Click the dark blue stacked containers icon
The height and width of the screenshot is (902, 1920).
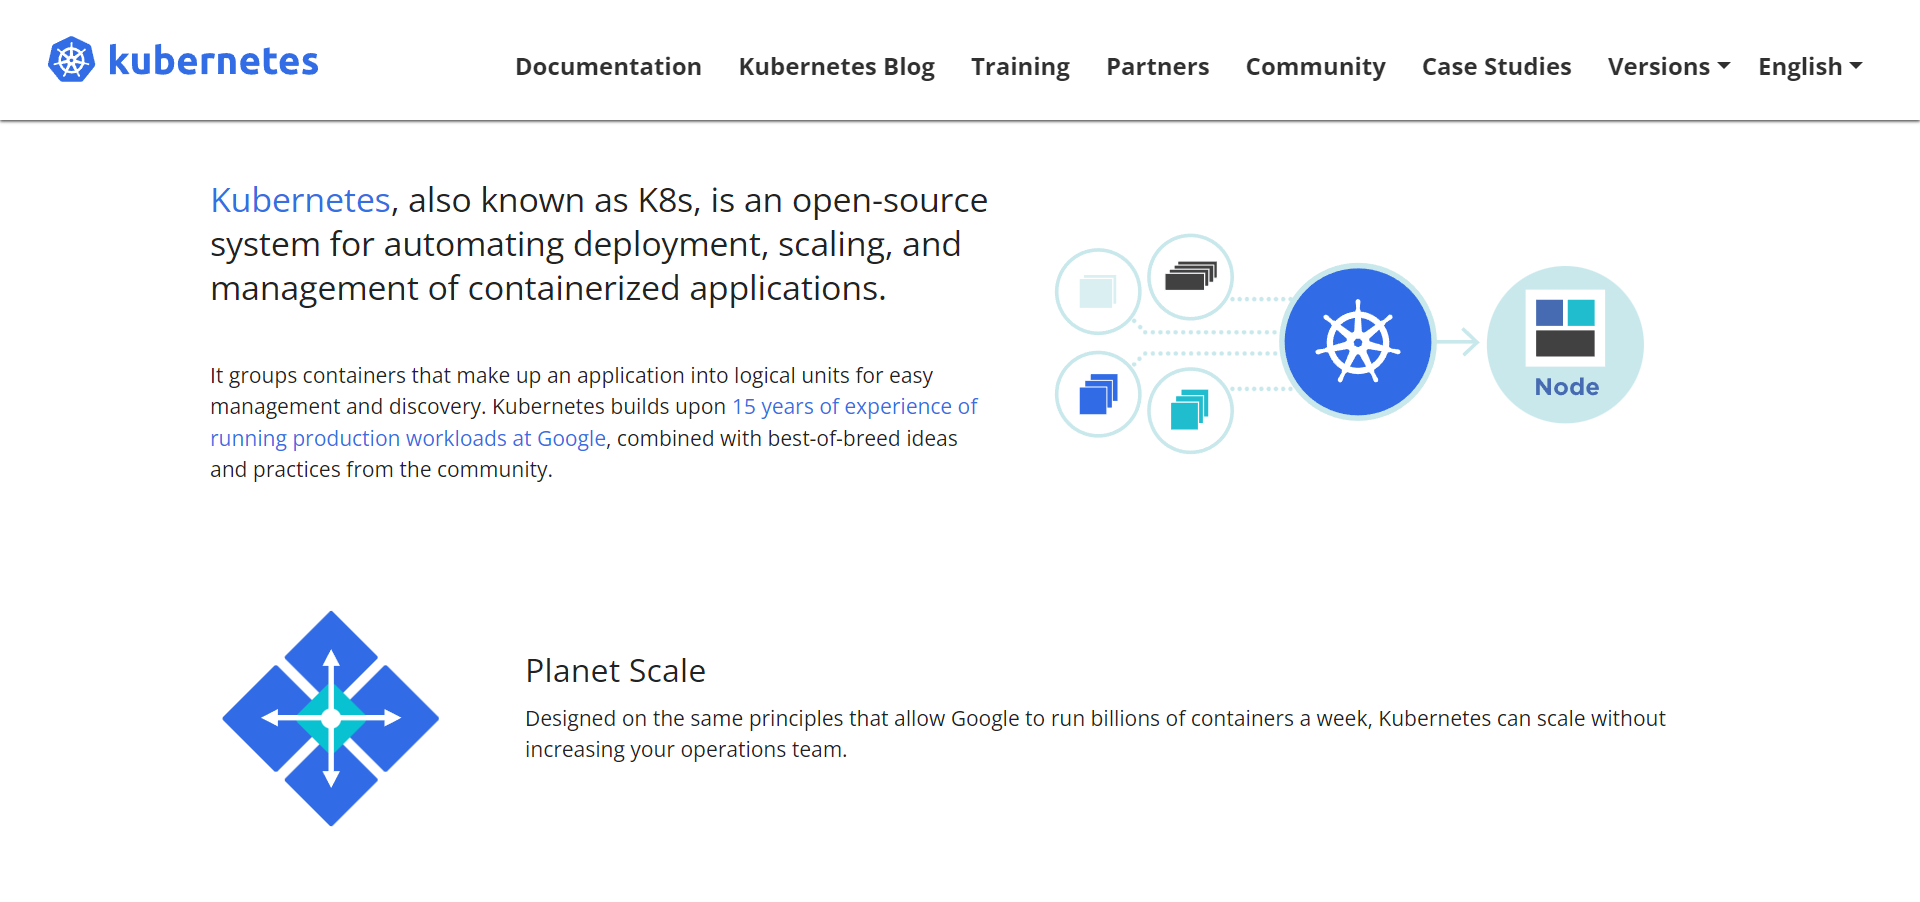point(1098,394)
